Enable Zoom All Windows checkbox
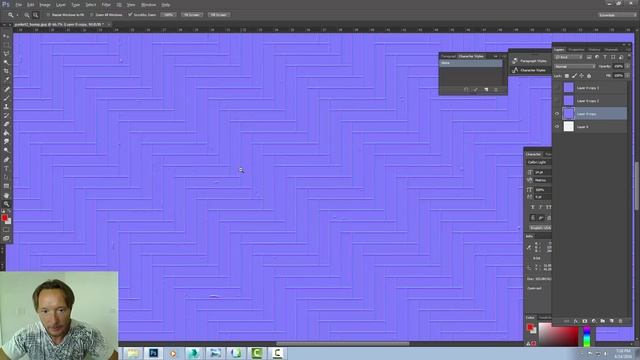640x360 pixels. tap(92, 15)
